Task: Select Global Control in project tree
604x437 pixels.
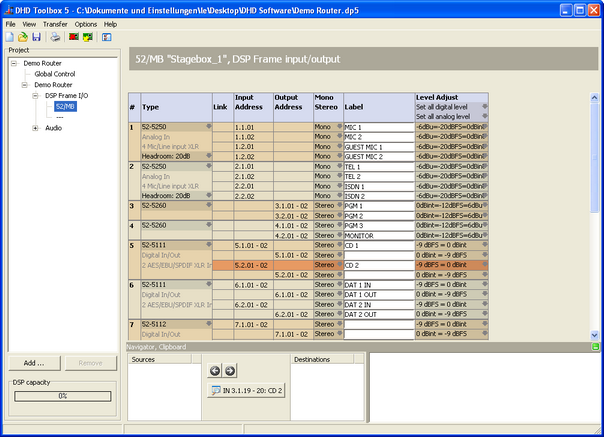Action: [54, 74]
